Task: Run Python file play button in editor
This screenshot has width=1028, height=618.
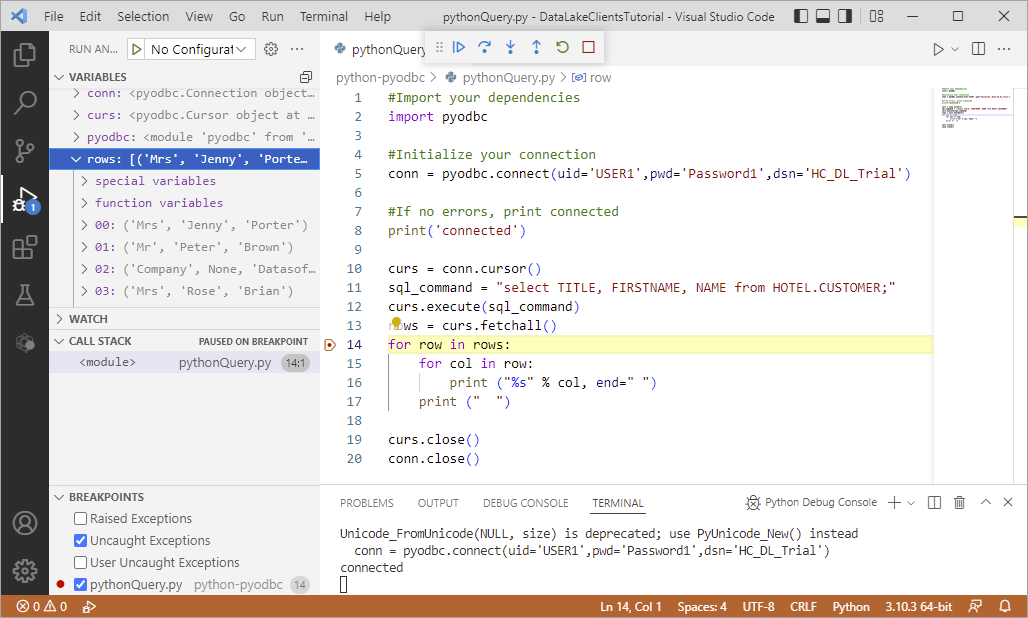Action: coord(938,49)
